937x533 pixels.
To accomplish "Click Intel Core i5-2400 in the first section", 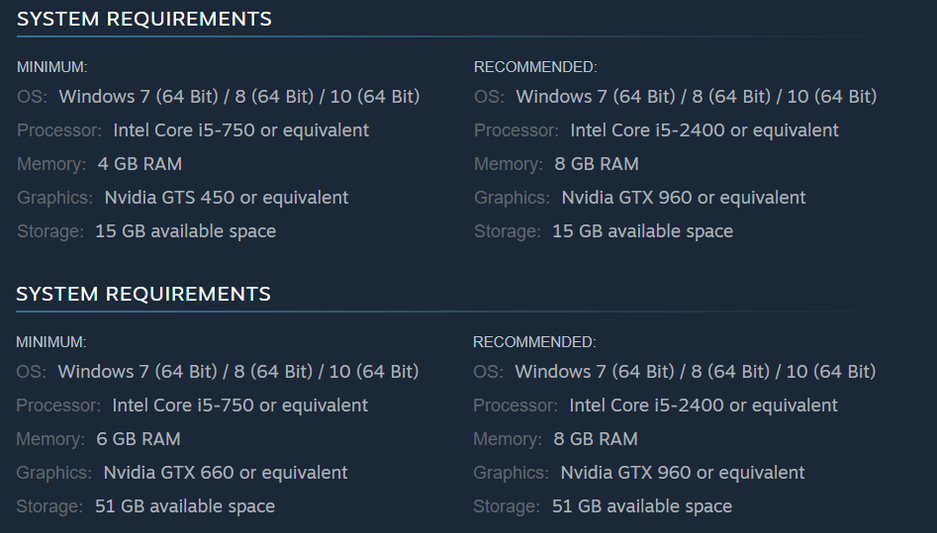I will click(704, 130).
